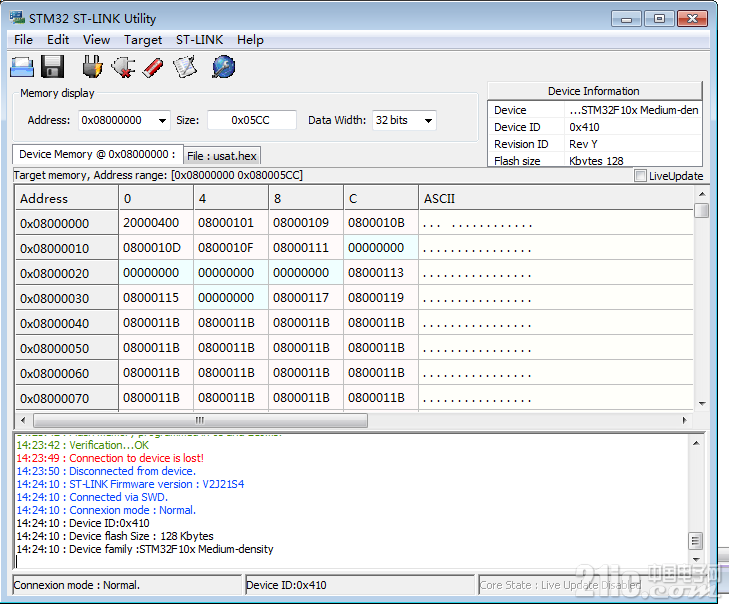Click the Size input field 0x05CC

(x=252, y=120)
